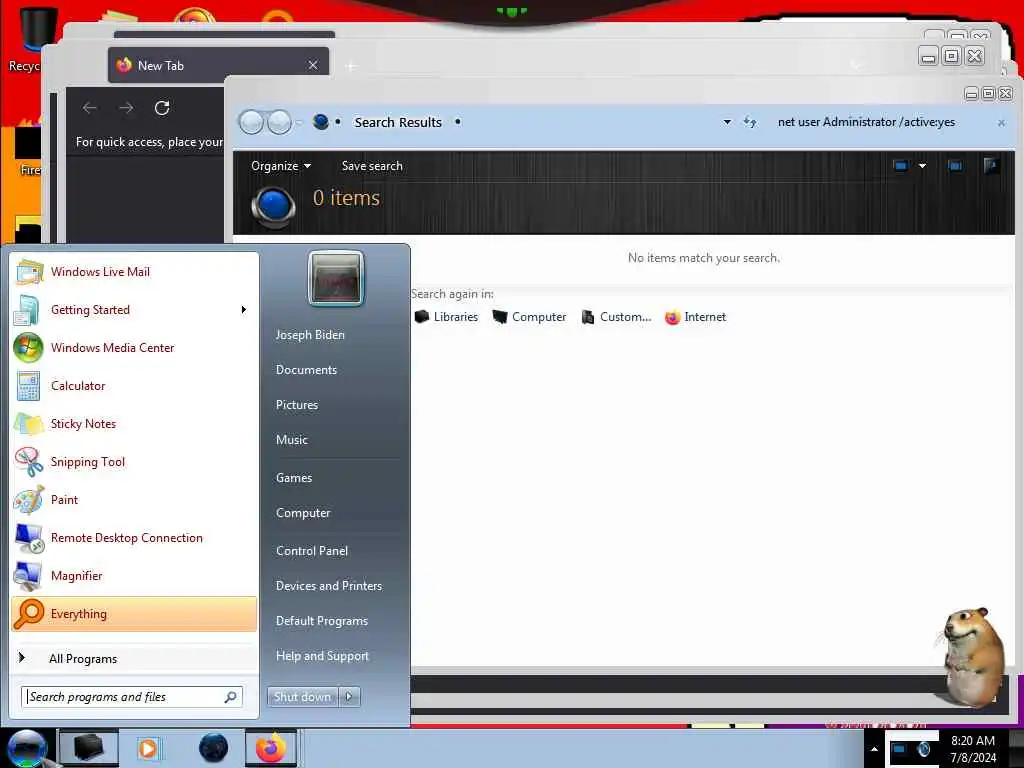Open Default Programs
This screenshot has height=768, width=1024.
tap(322, 621)
